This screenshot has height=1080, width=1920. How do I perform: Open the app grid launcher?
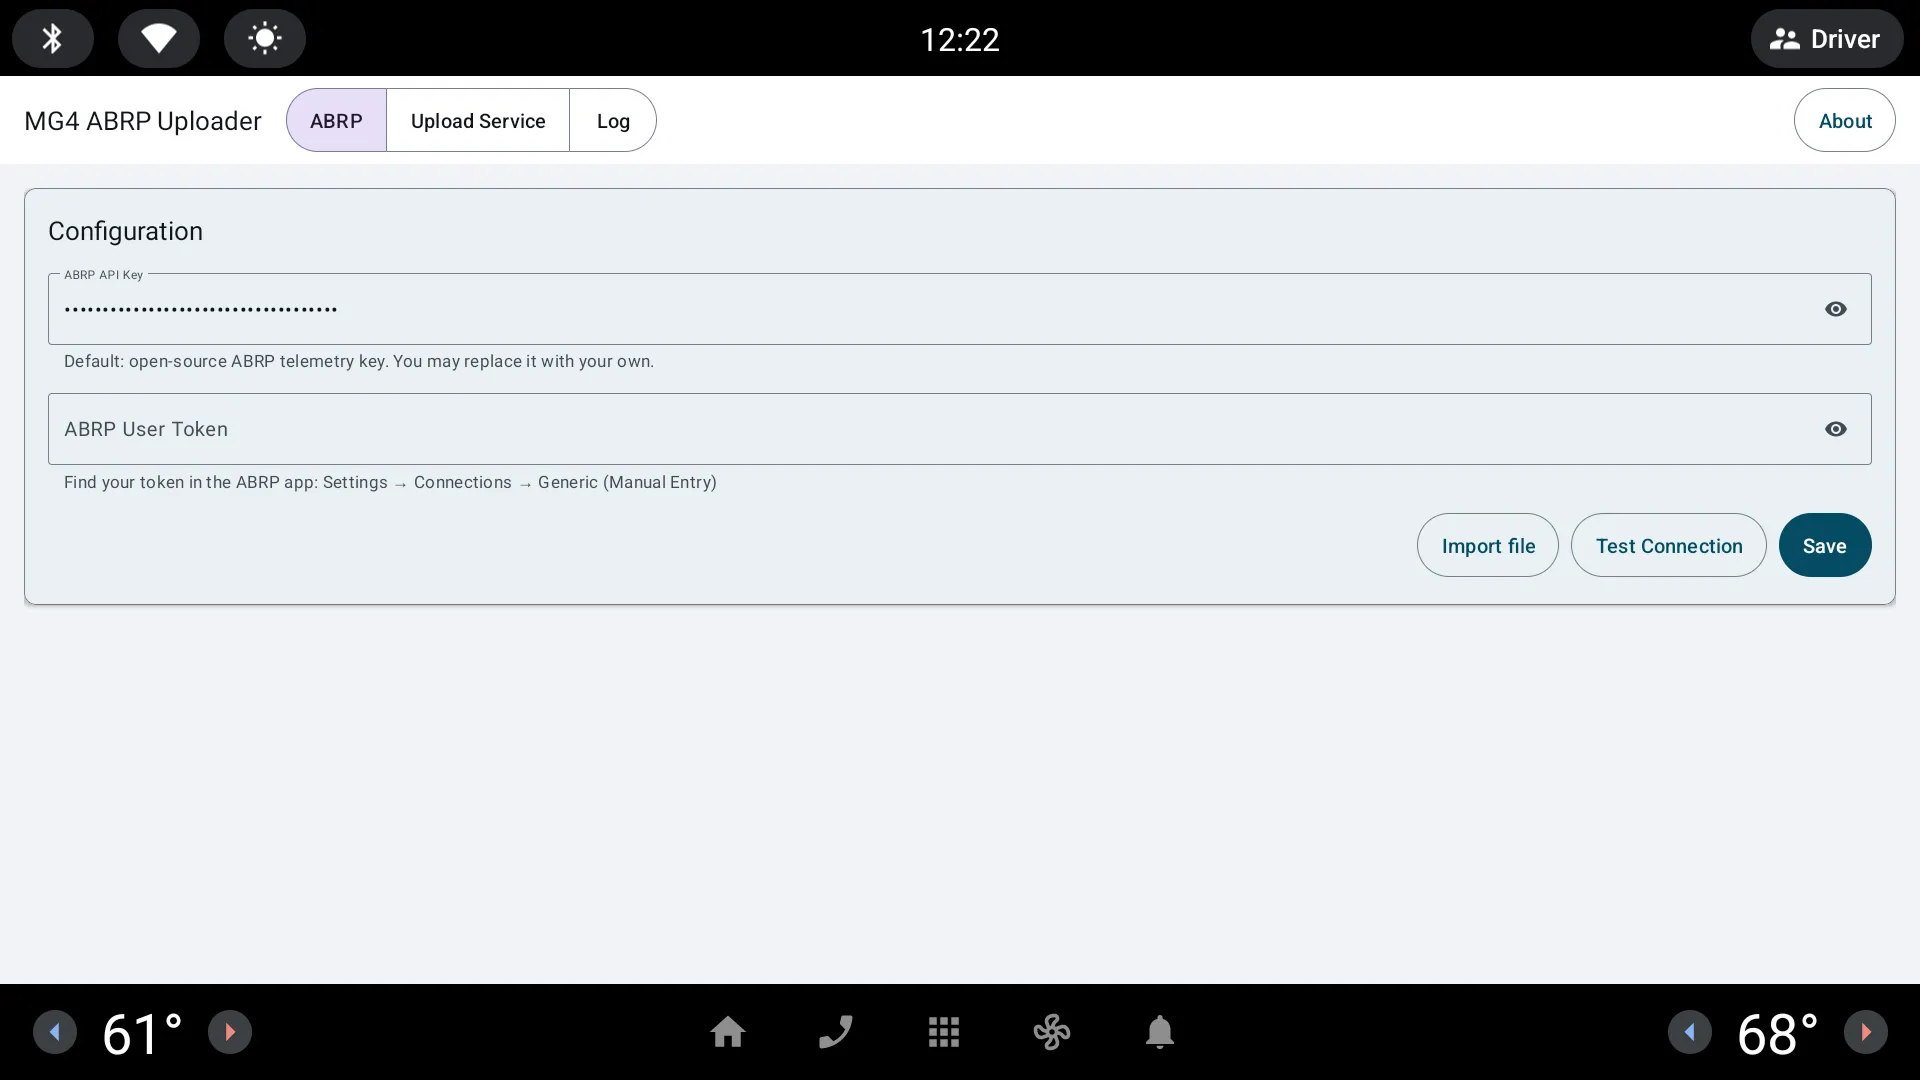click(x=944, y=1032)
